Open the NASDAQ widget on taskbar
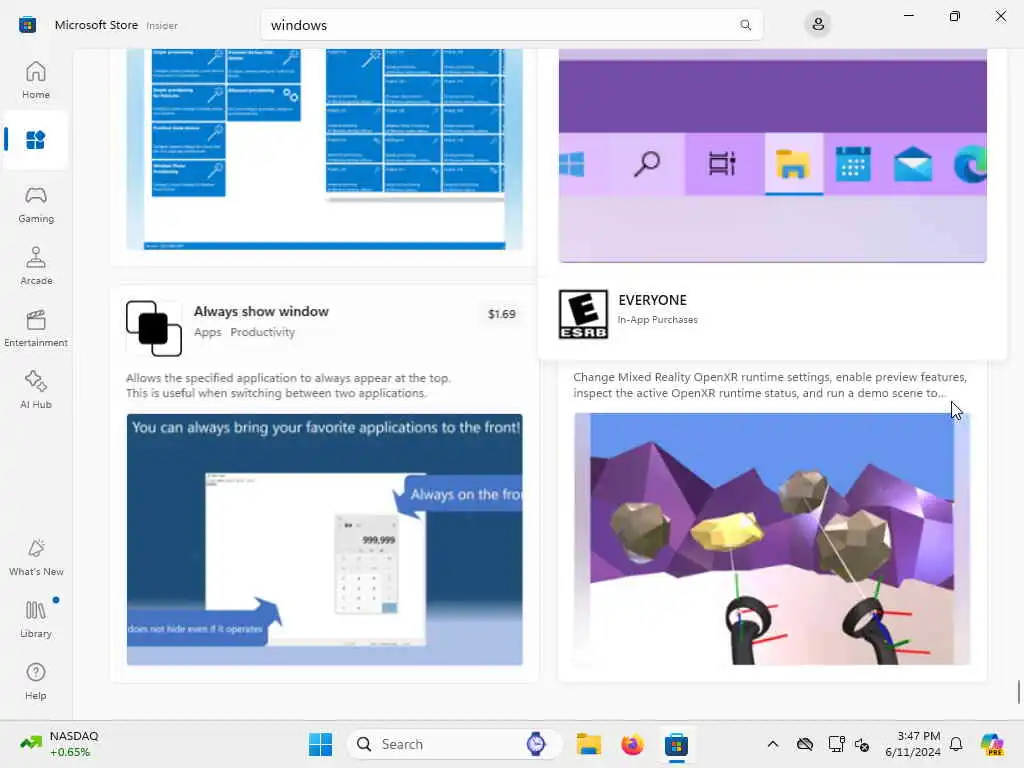Screen dimensions: 1024x768 60,744
